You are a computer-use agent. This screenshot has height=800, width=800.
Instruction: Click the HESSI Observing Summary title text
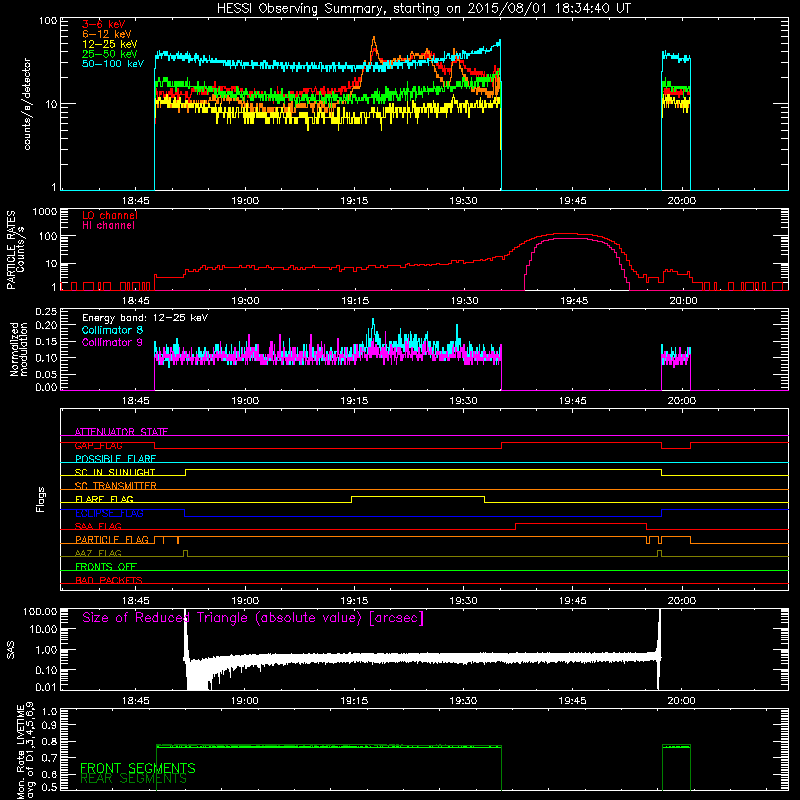424,9
